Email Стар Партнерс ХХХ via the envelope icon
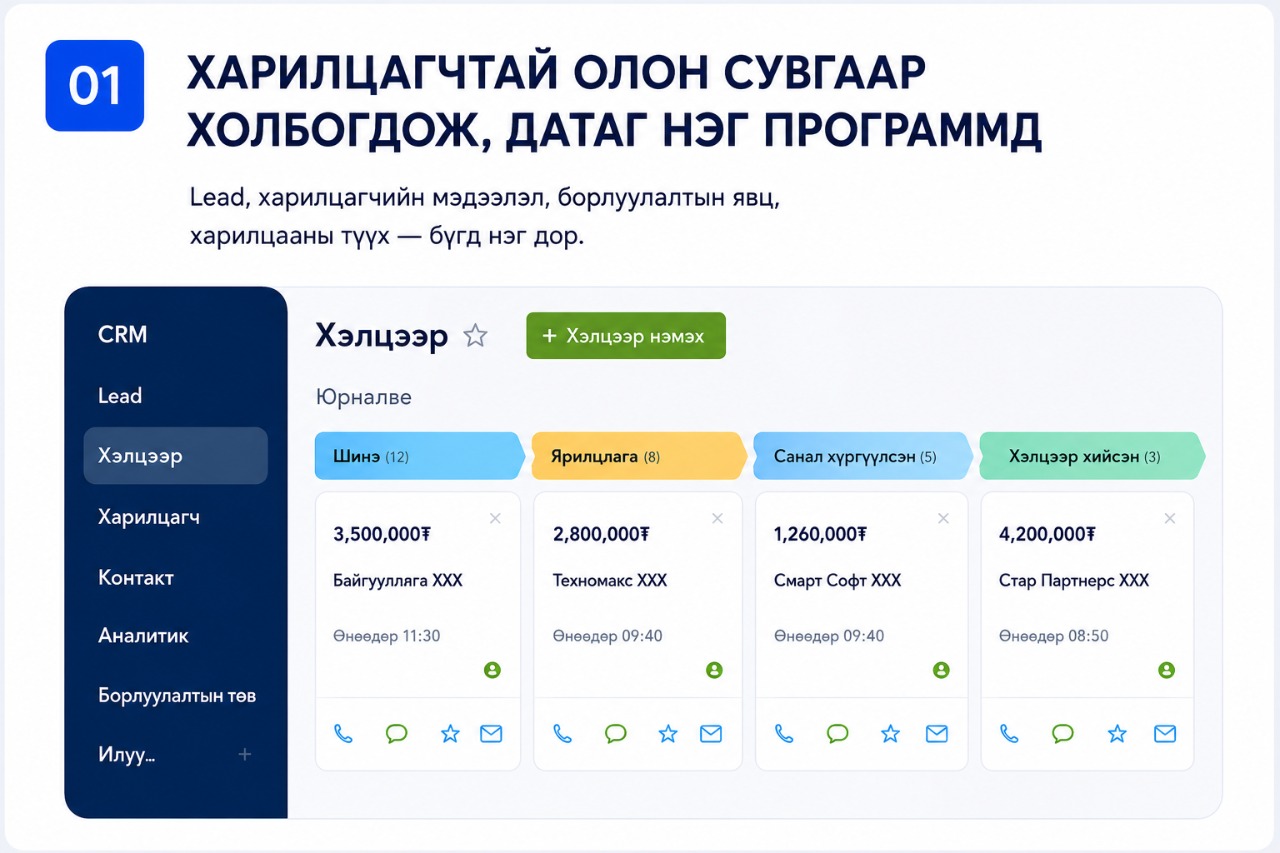 click(1165, 734)
